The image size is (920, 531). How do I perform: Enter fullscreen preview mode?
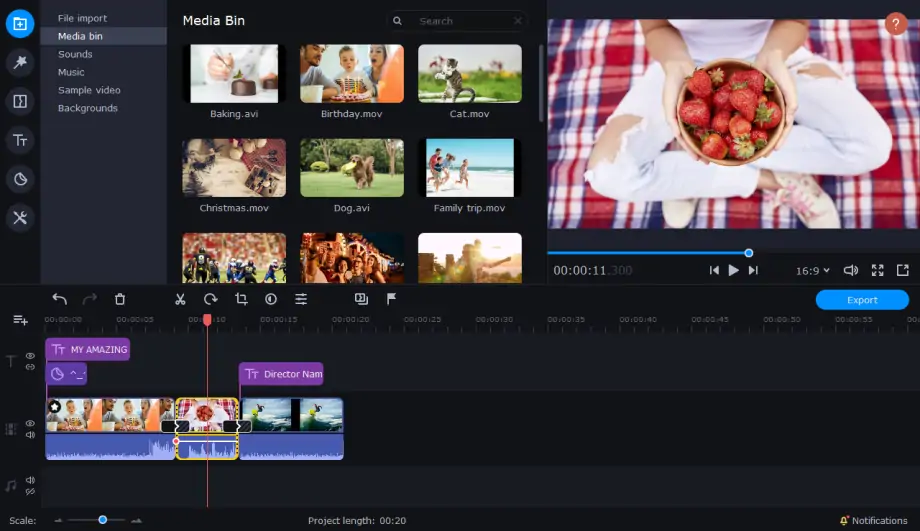point(877,270)
